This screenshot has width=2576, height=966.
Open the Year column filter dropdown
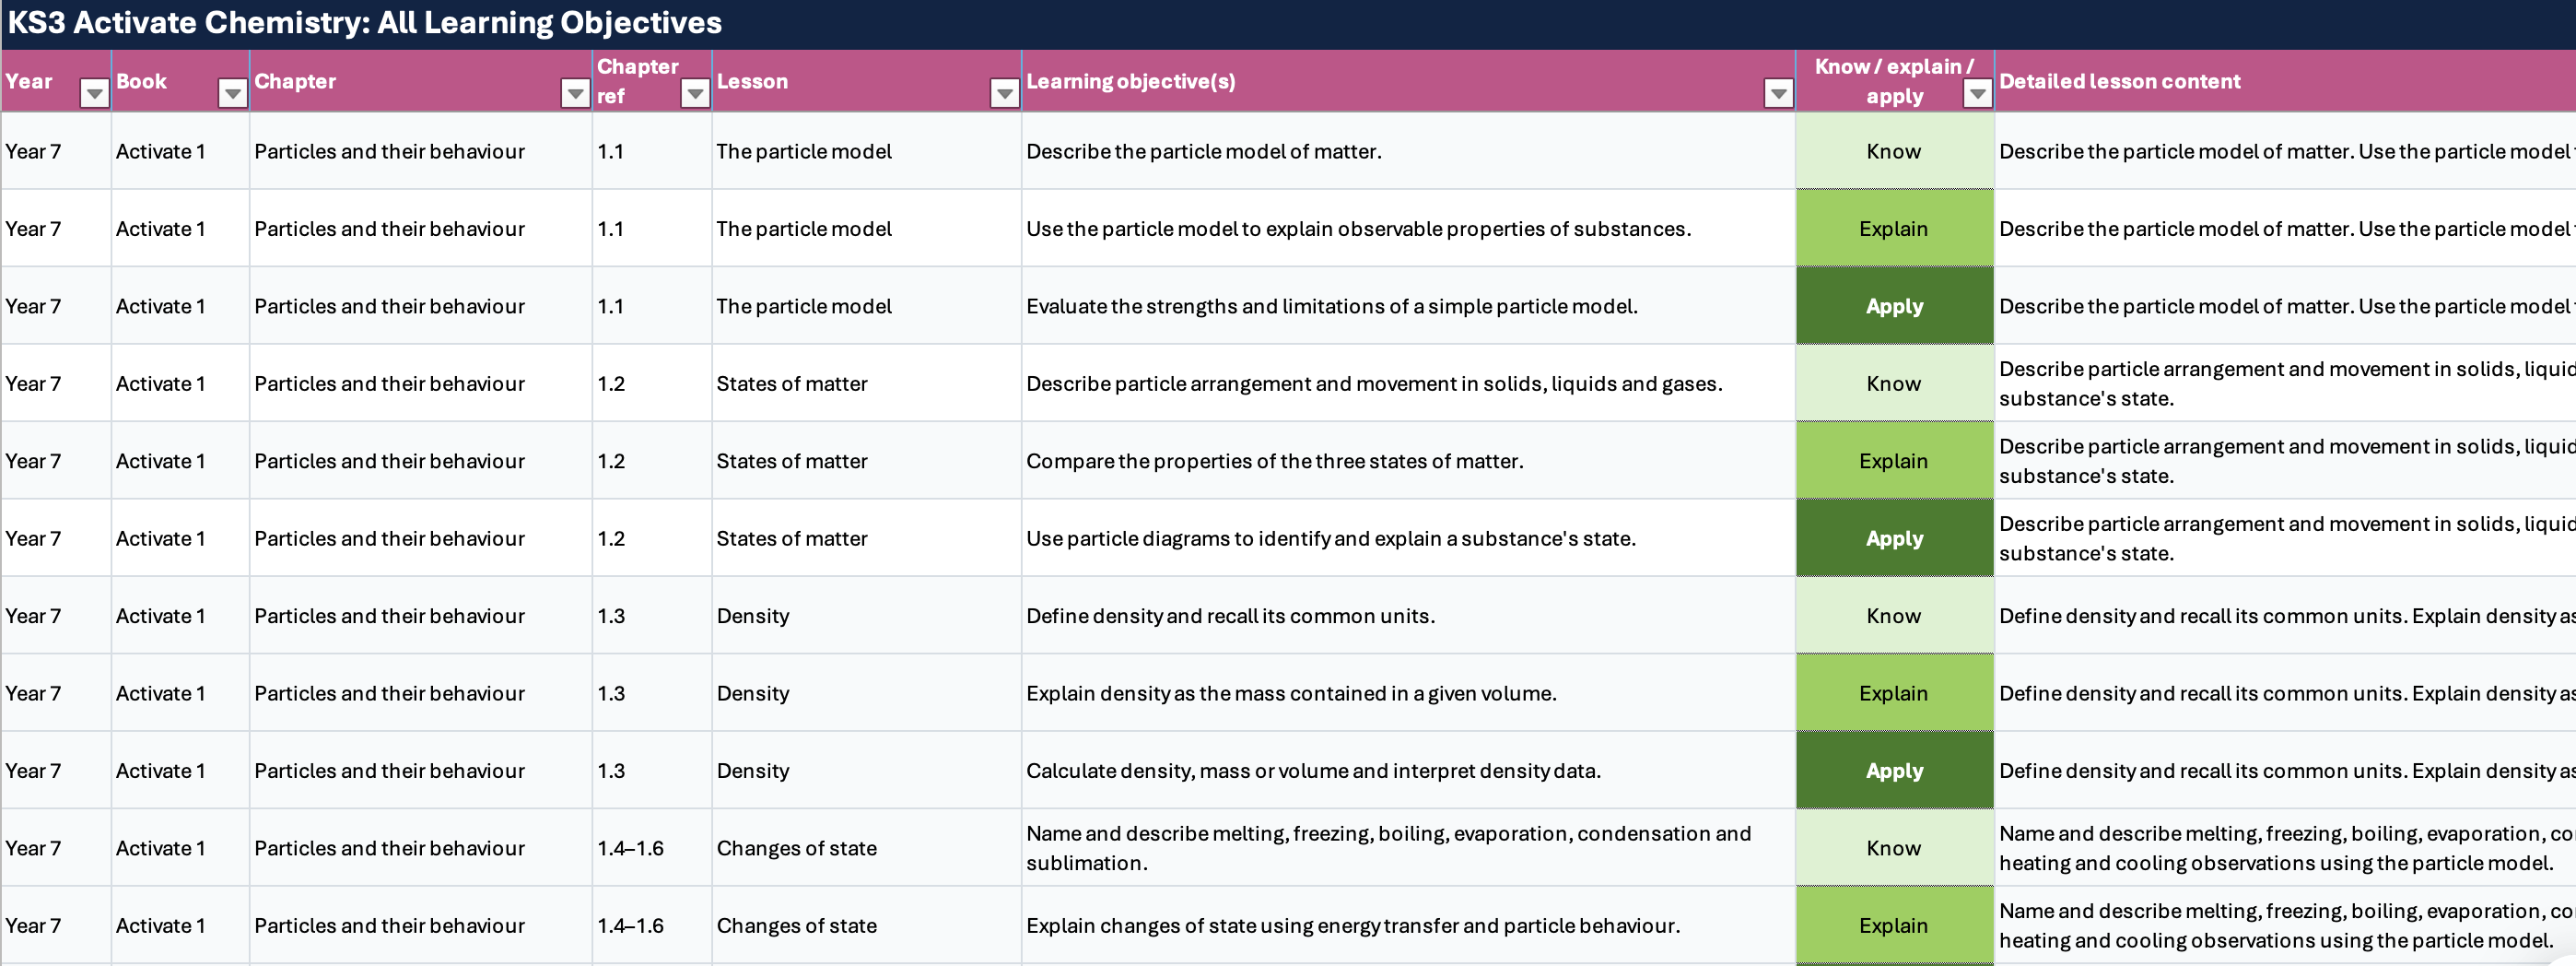point(95,94)
